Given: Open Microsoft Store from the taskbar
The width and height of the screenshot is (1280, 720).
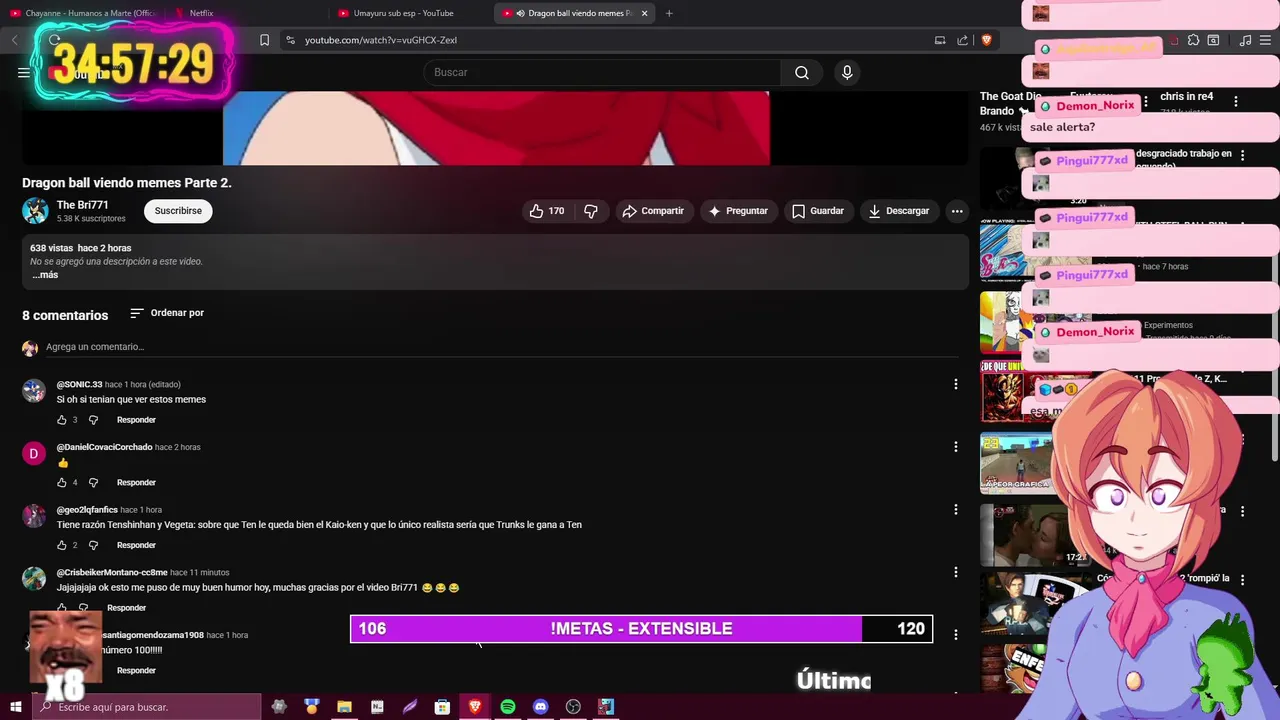Looking at the screenshot, I should (442, 707).
